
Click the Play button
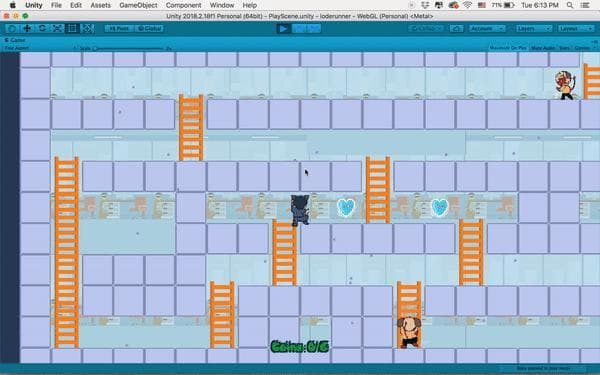click(284, 29)
